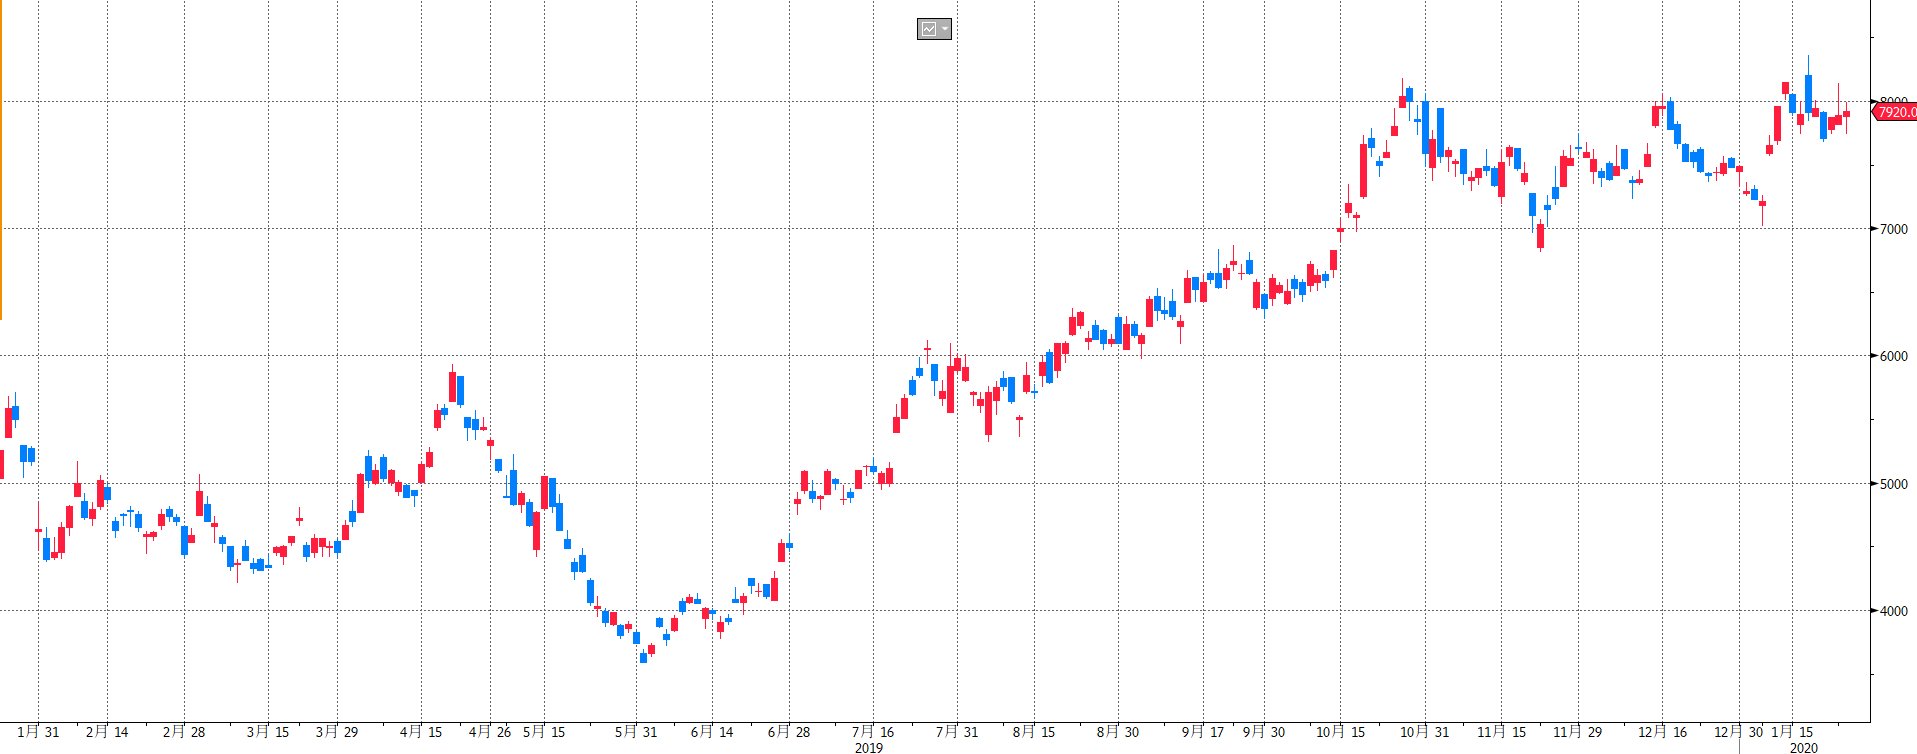Viewport: 1917px width, 754px height.
Task: Select the 11月 15 date label
Action: (x=1501, y=732)
